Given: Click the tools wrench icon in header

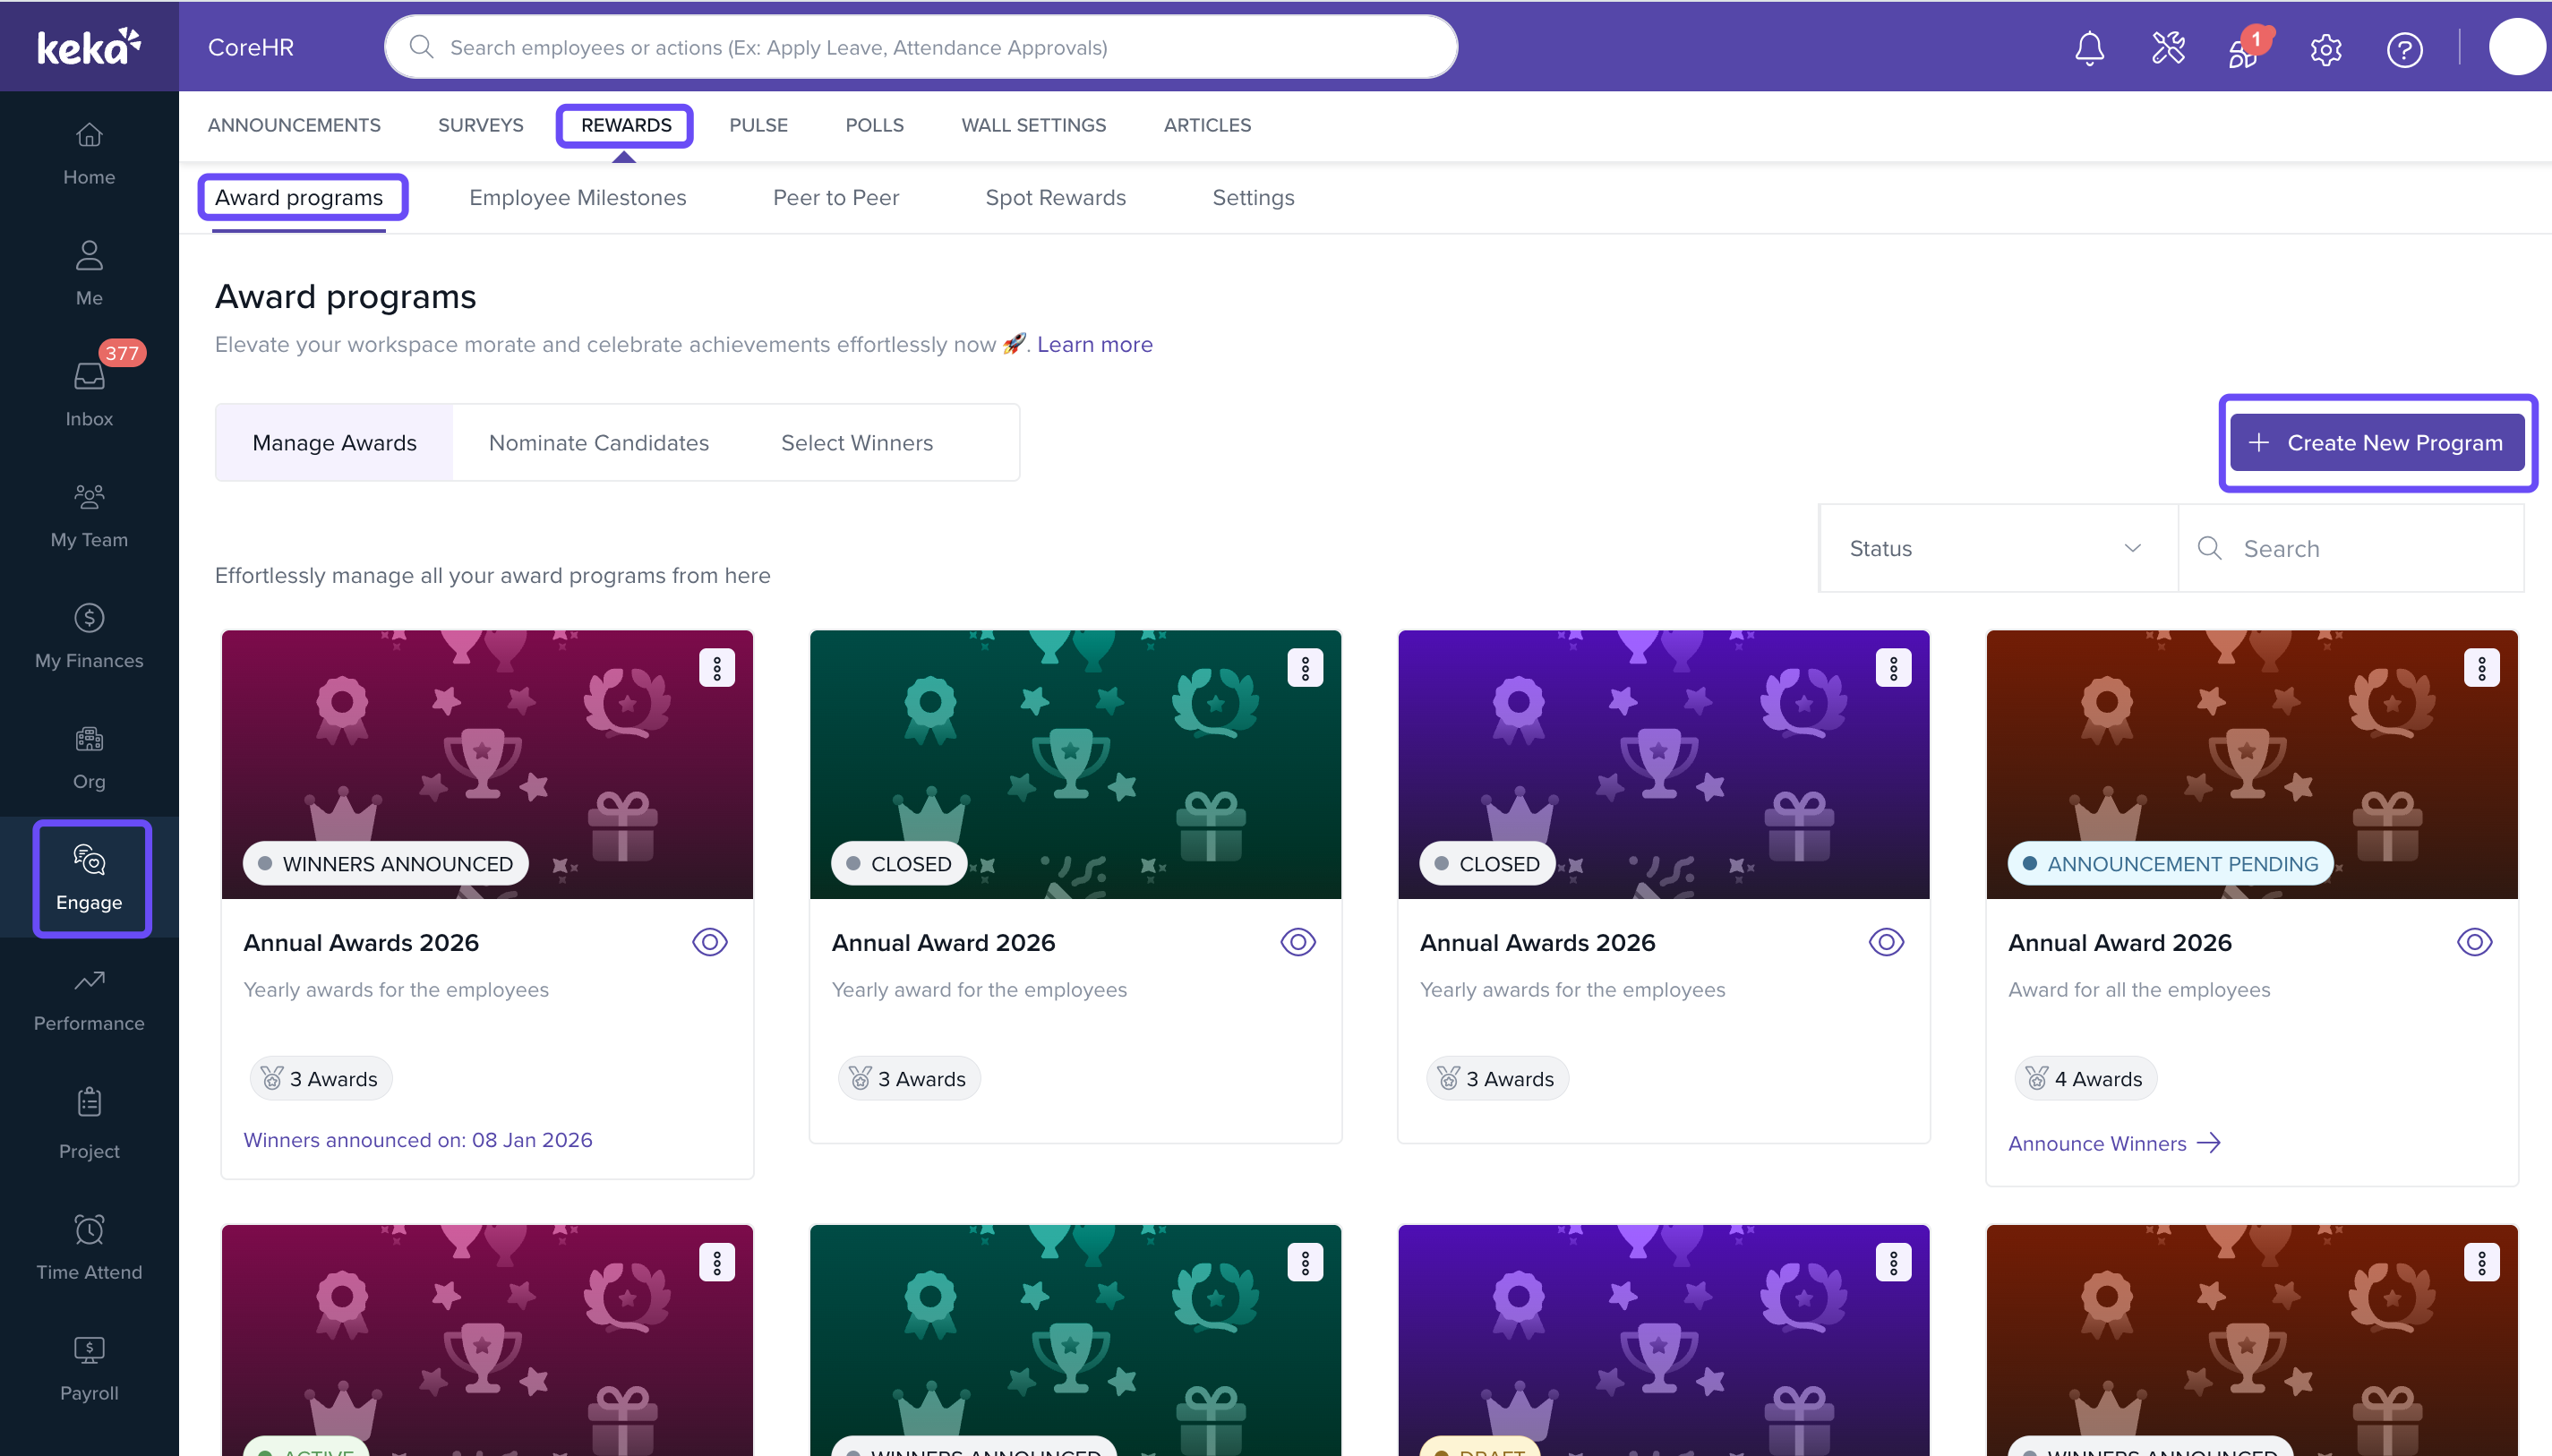Looking at the screenshot, I should [2168, 48].
